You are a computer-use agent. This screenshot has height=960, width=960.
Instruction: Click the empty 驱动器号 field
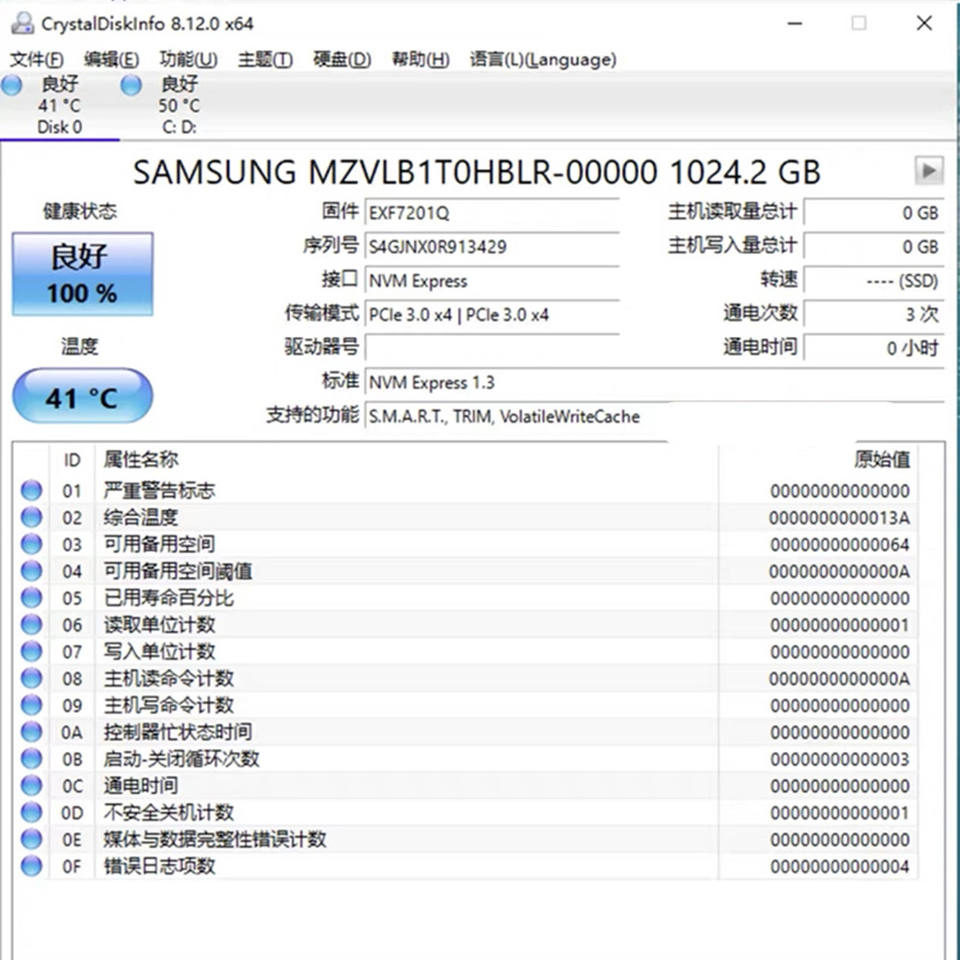492,348
